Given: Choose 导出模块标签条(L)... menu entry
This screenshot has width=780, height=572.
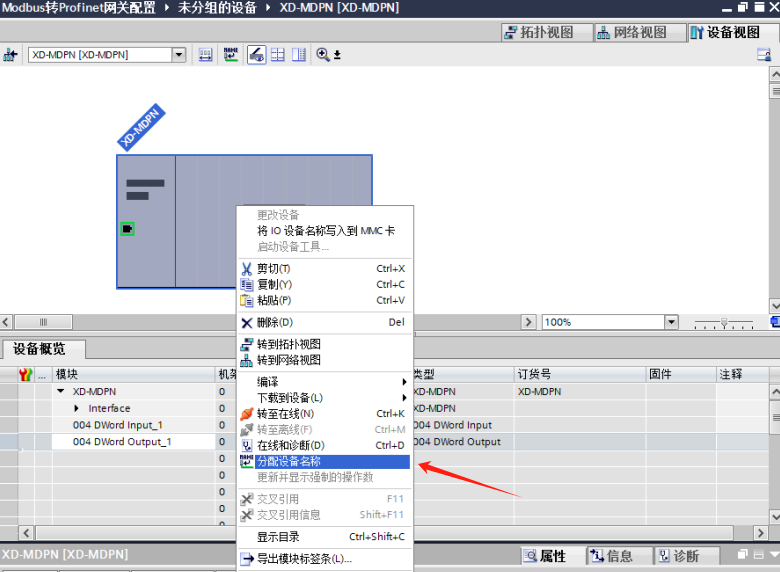Looking at the screenshot, I should (325, 559).
